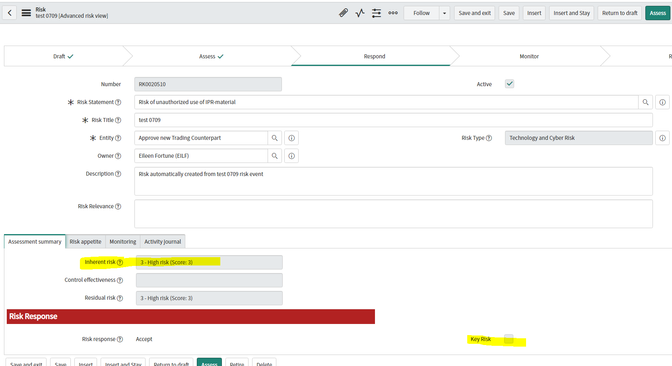Click into the Risk Title field
The height and width of the screenshot is (366, 672).
(x=393, y=120)
